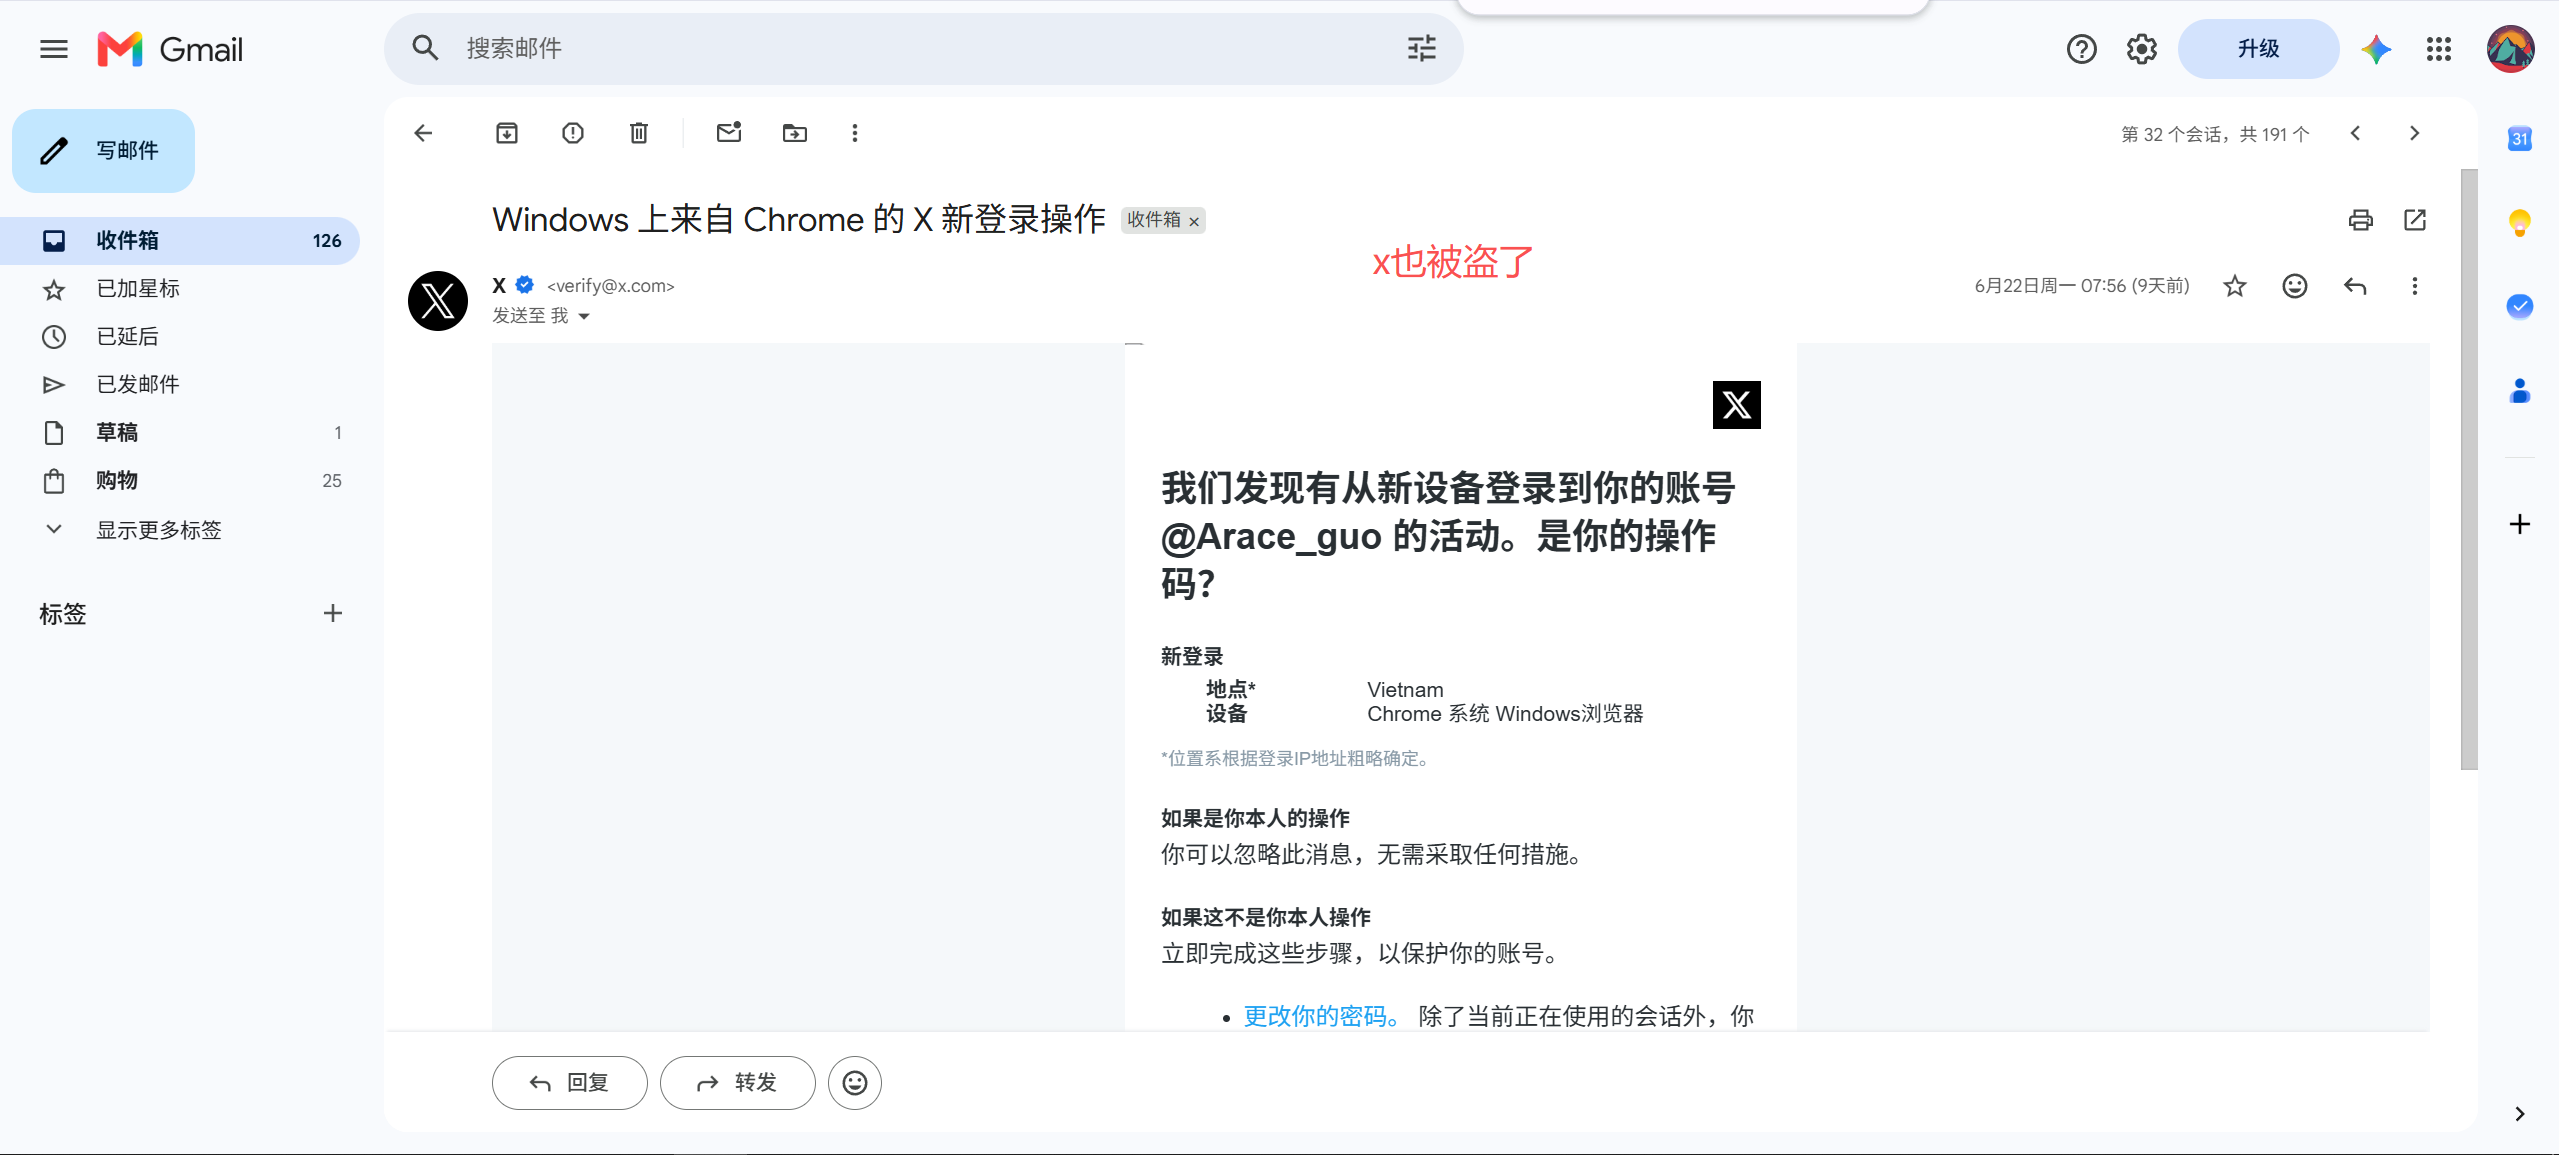This screenshot has width=2559, height=1155.
Task: Report this email as spam
Action: coord(573,133)
